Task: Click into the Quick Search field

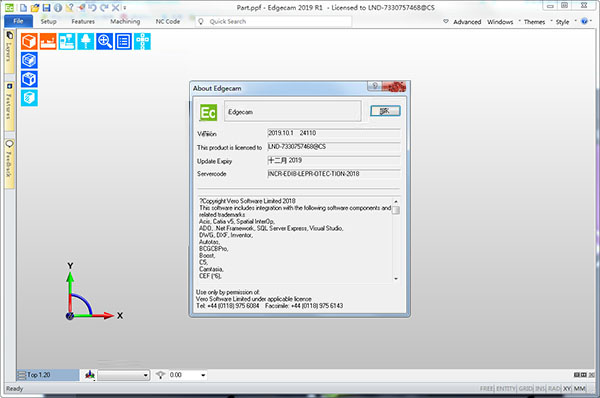Action: point(274,21)
